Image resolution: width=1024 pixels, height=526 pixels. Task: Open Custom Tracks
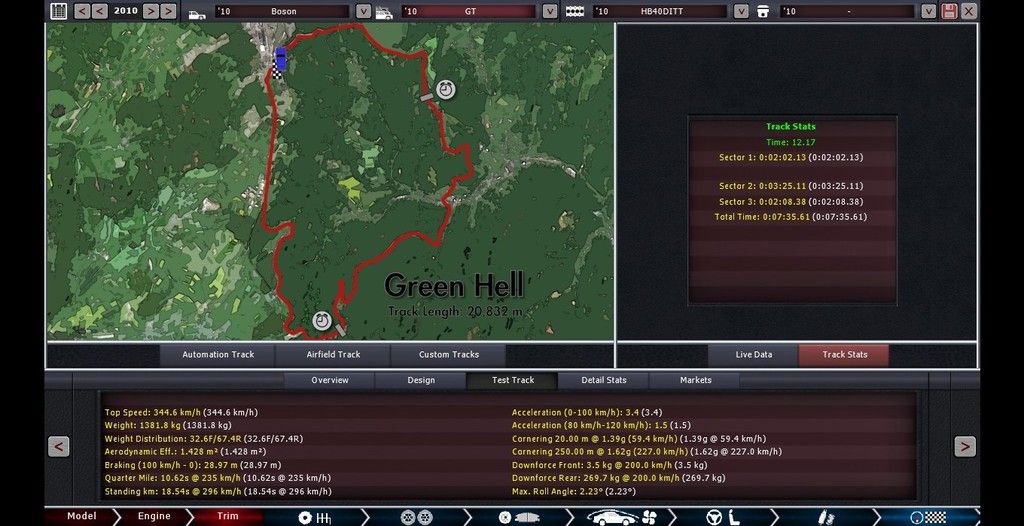click(449, 355)
